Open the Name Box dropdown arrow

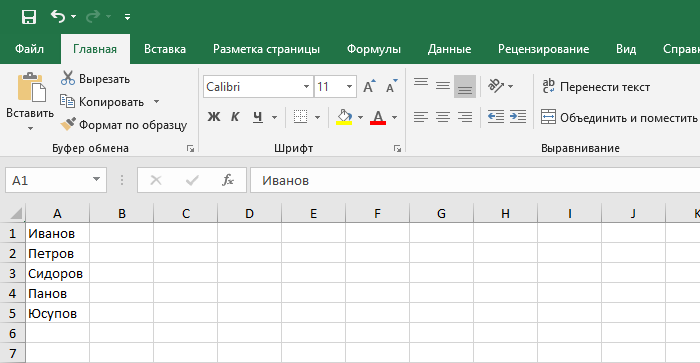(x=96, y=179)
